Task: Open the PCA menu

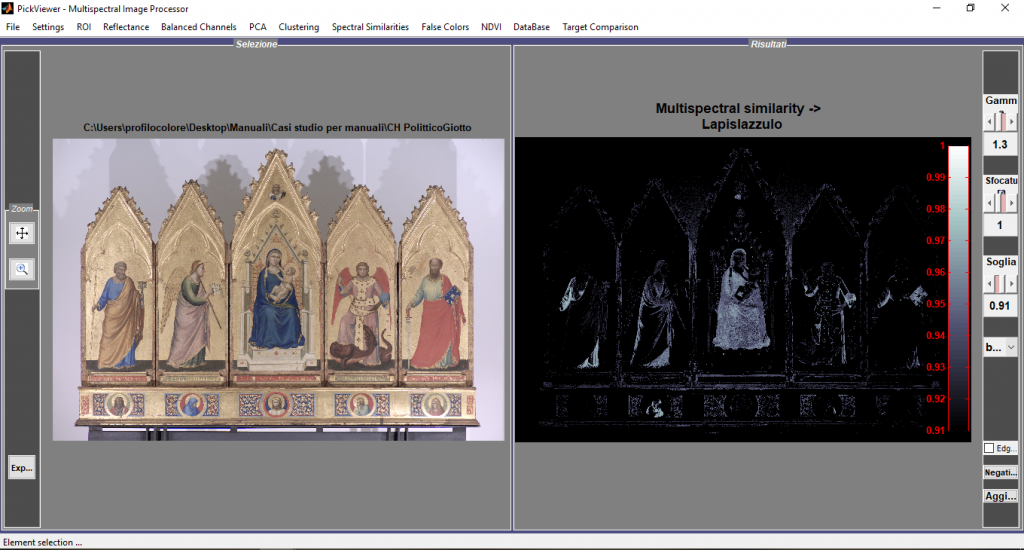Action: click(x=257, y=27)
